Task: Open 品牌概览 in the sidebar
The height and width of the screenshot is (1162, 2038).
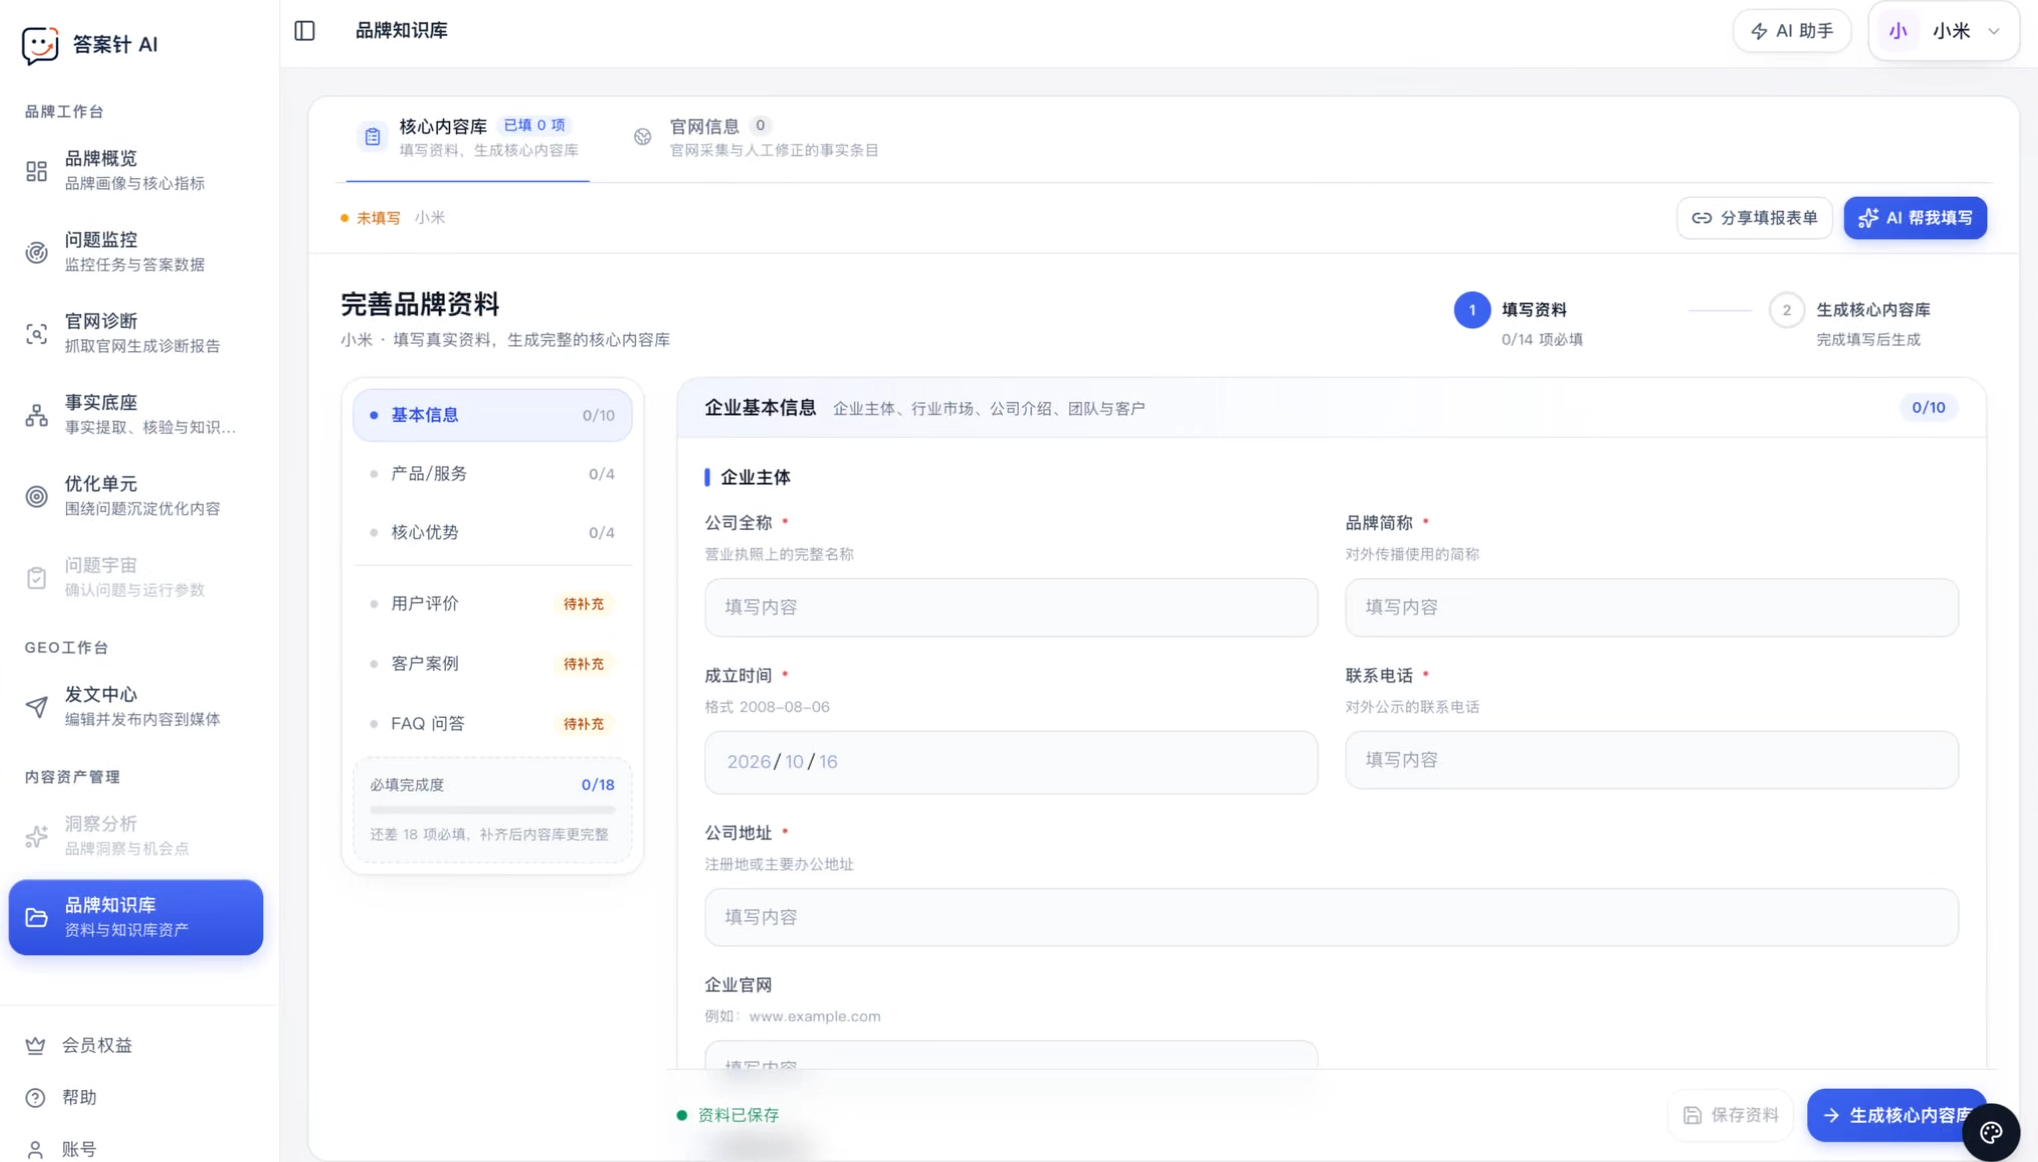Action: 136,170
